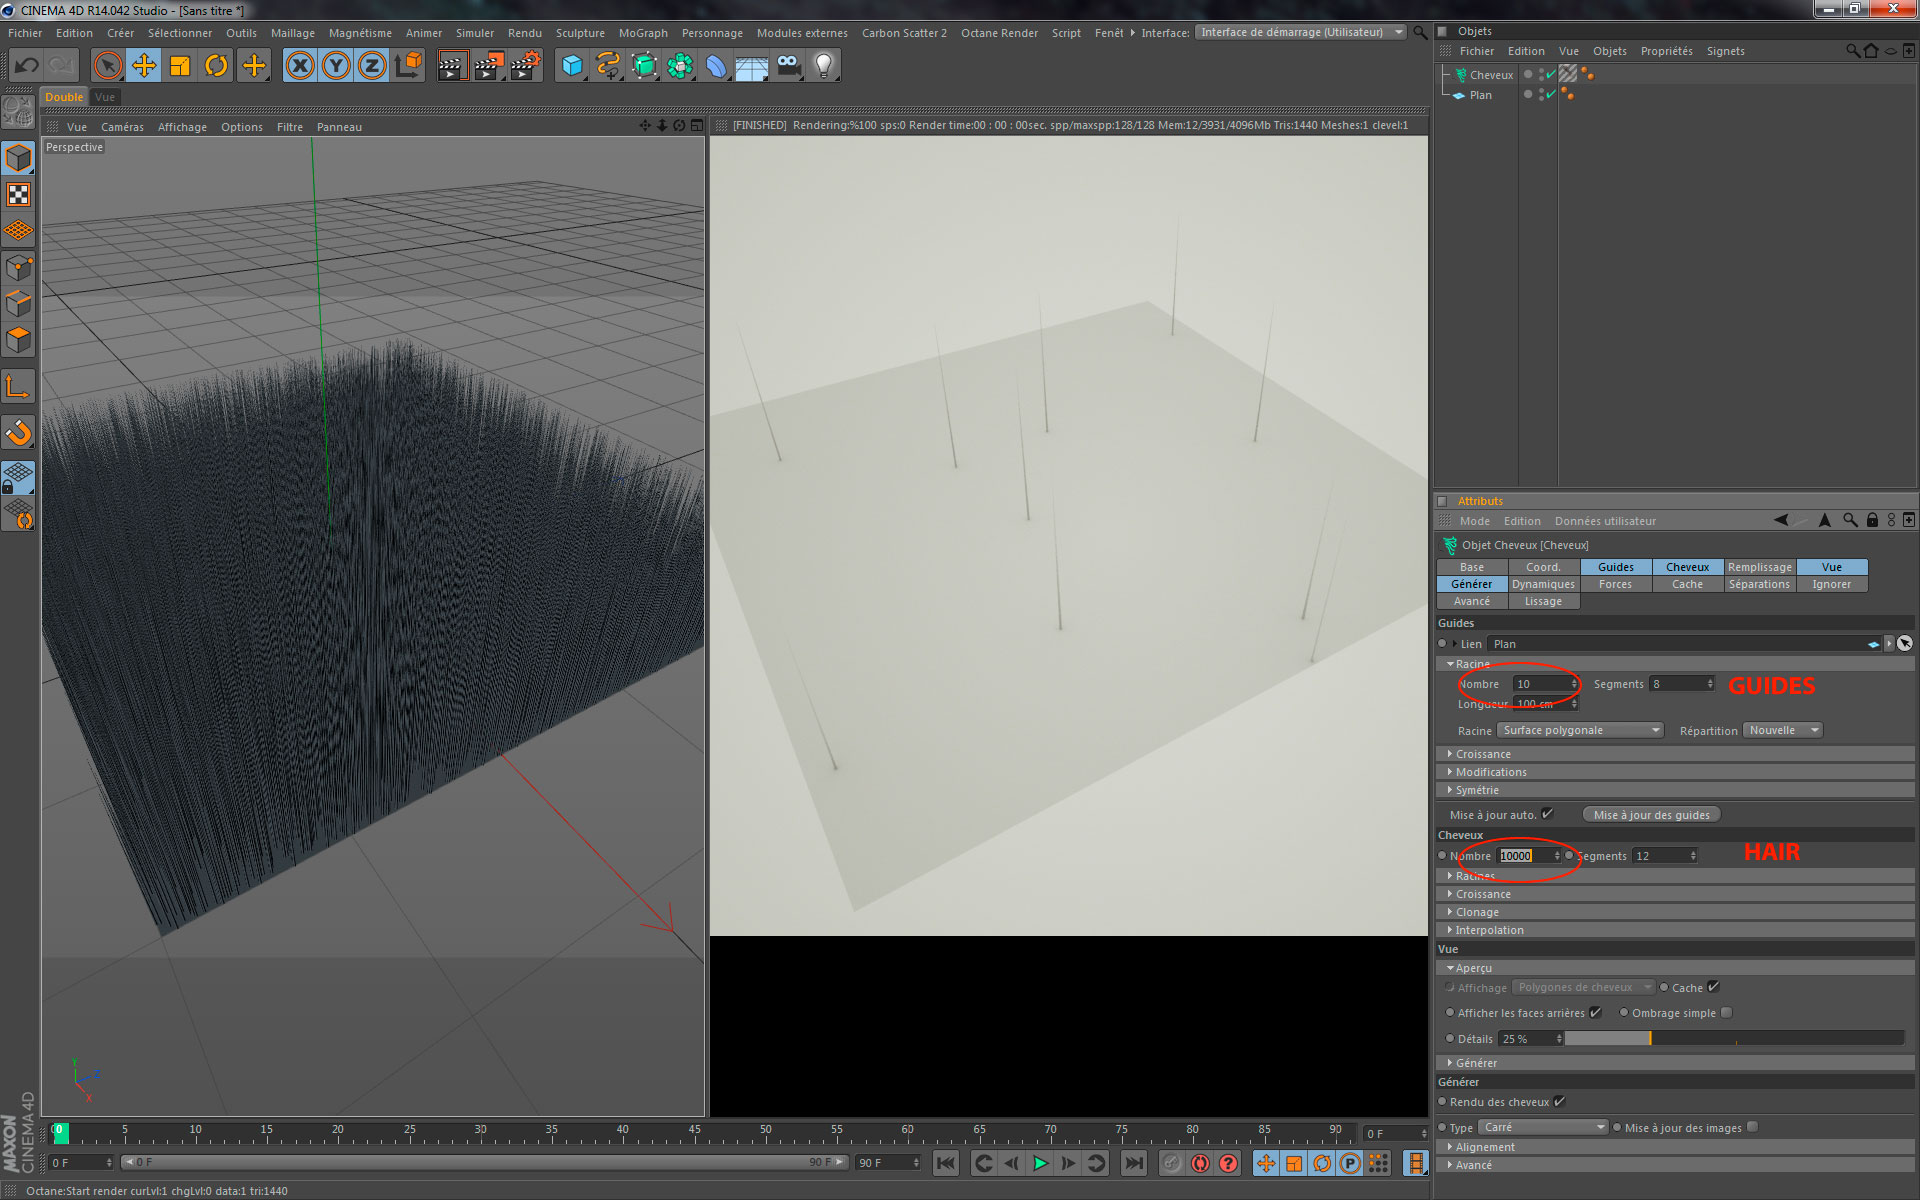The image size is (1920, 1200).
Task: Open the Signets menu in Objects panel
Action: (x=1725, y=51)
